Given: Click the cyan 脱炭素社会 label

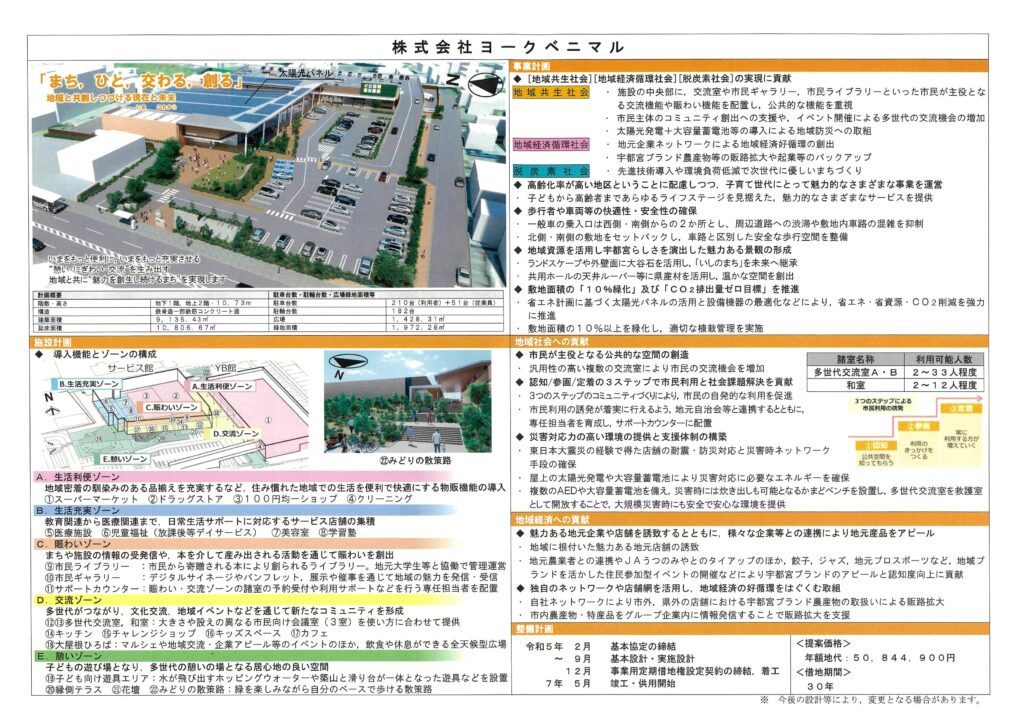Looking at the screenshot, I should [551, 171].
